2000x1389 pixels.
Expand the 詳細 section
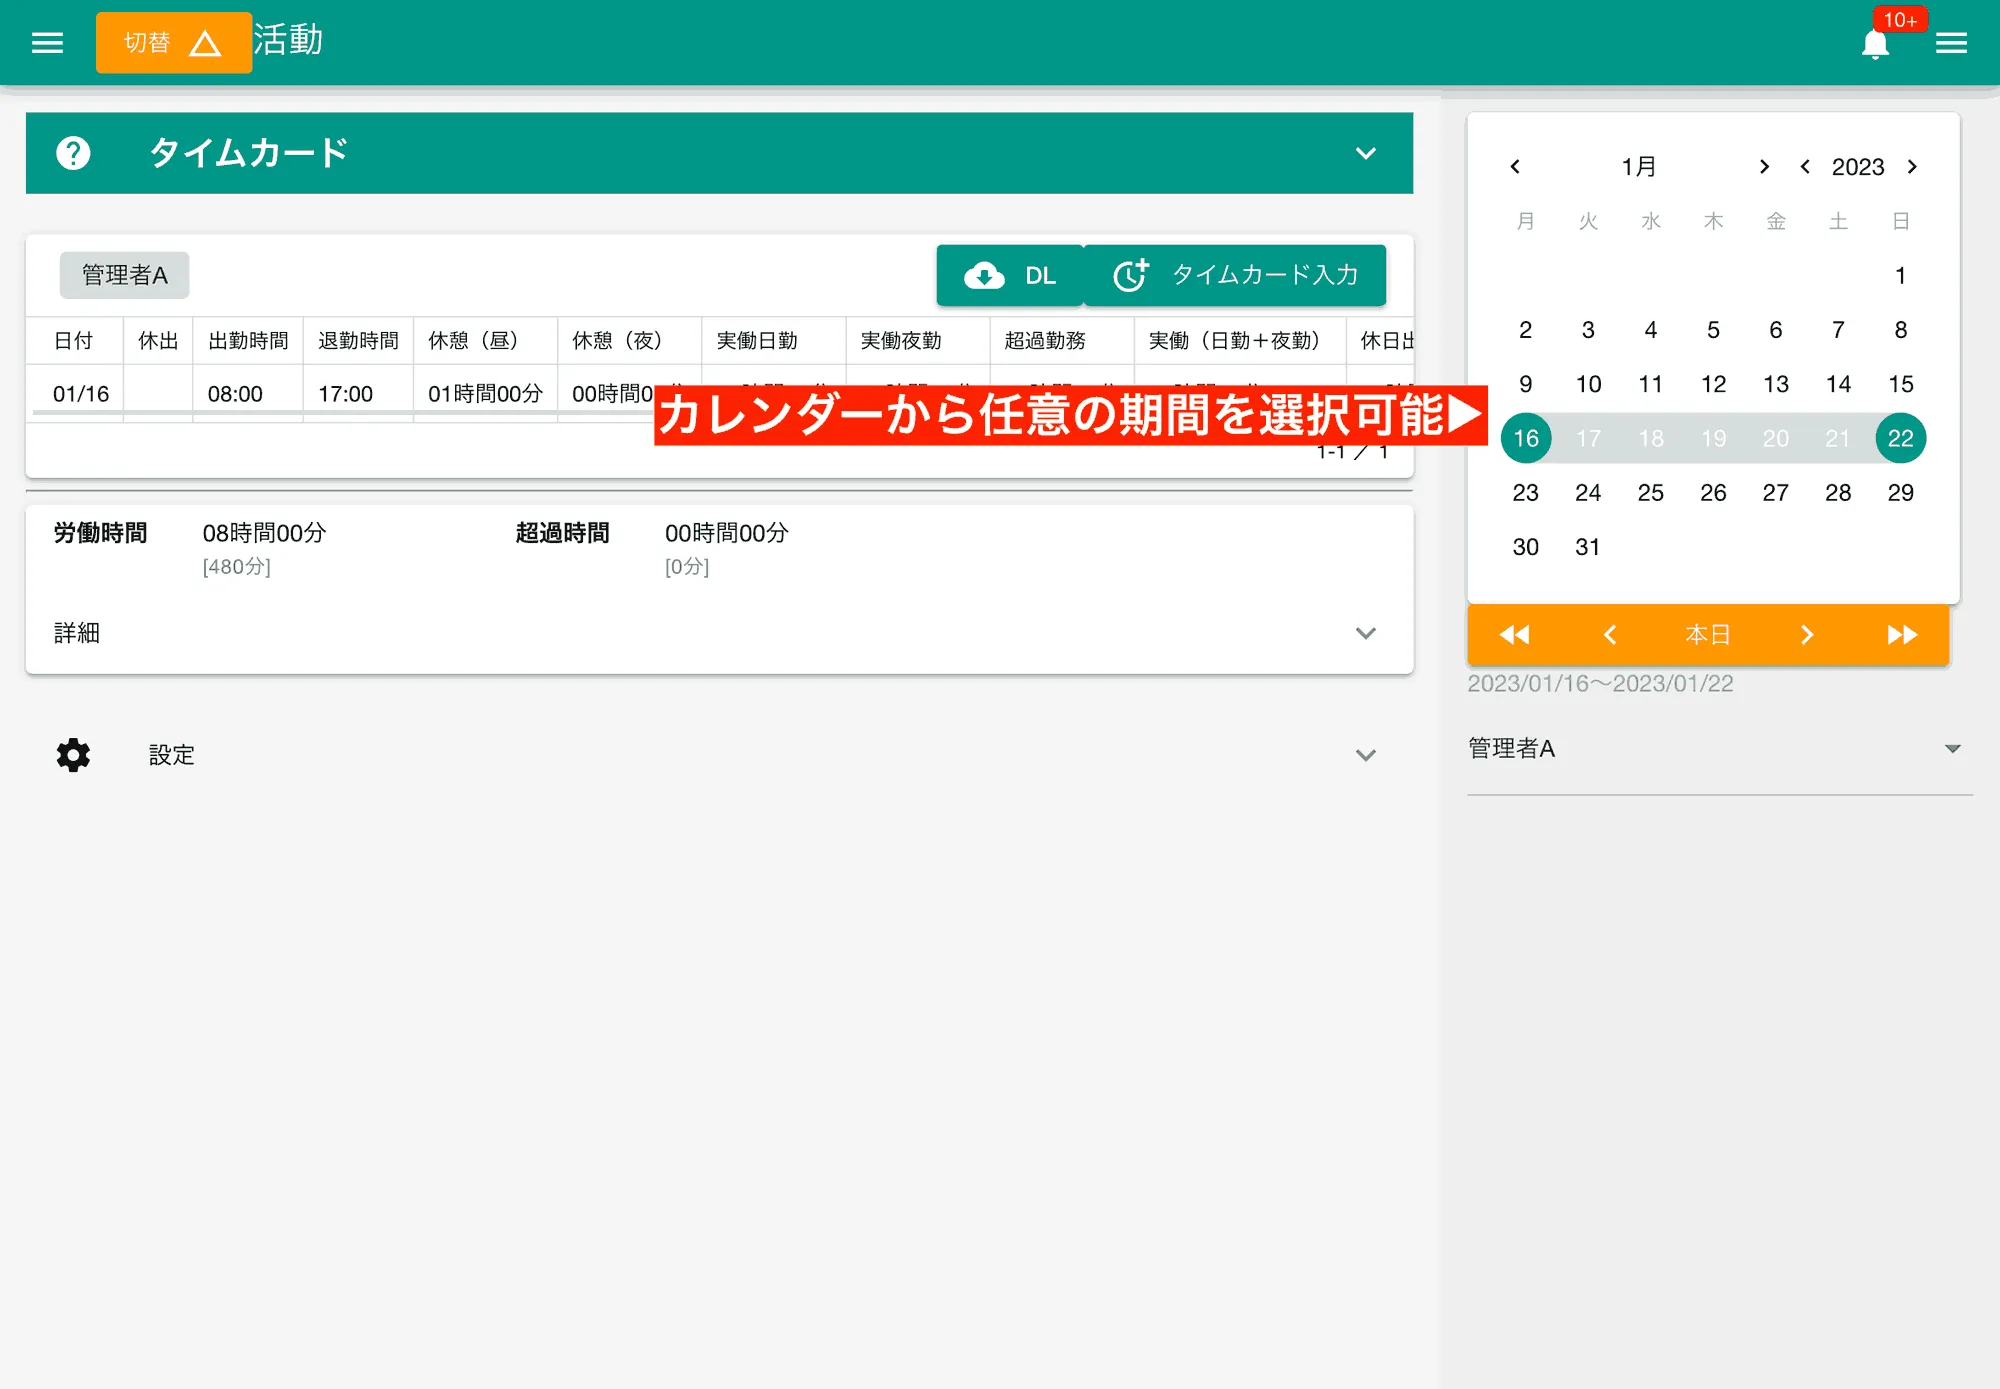(x=1366, y=633)
